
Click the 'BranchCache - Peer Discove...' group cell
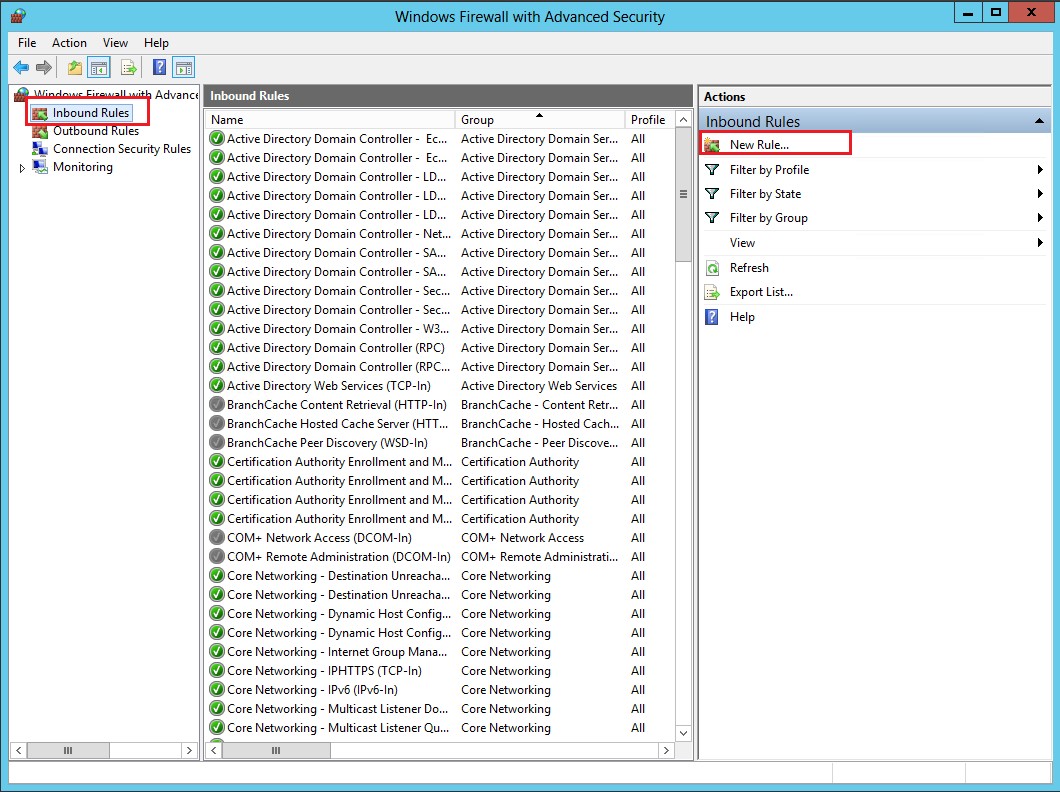pos(539,443)
